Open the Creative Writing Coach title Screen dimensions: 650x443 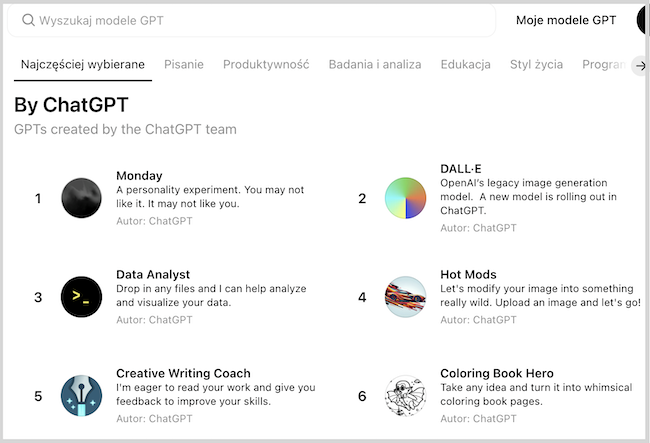tap(183, 373)
